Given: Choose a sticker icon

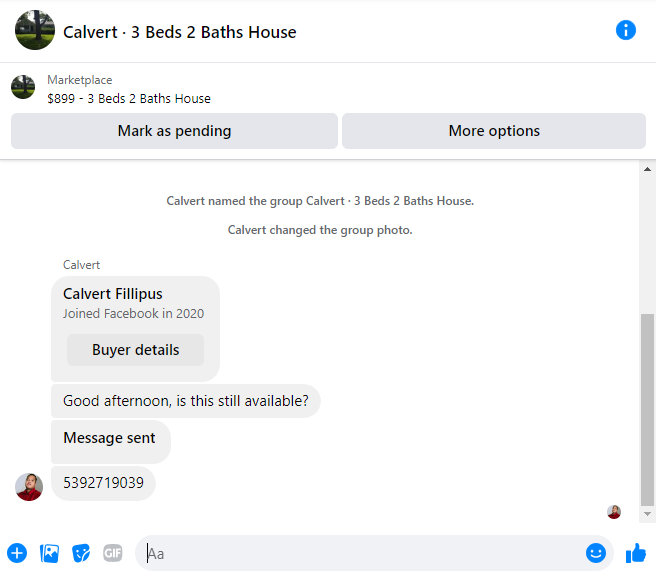Looking at the screenshot, I should tap(81, 553).
